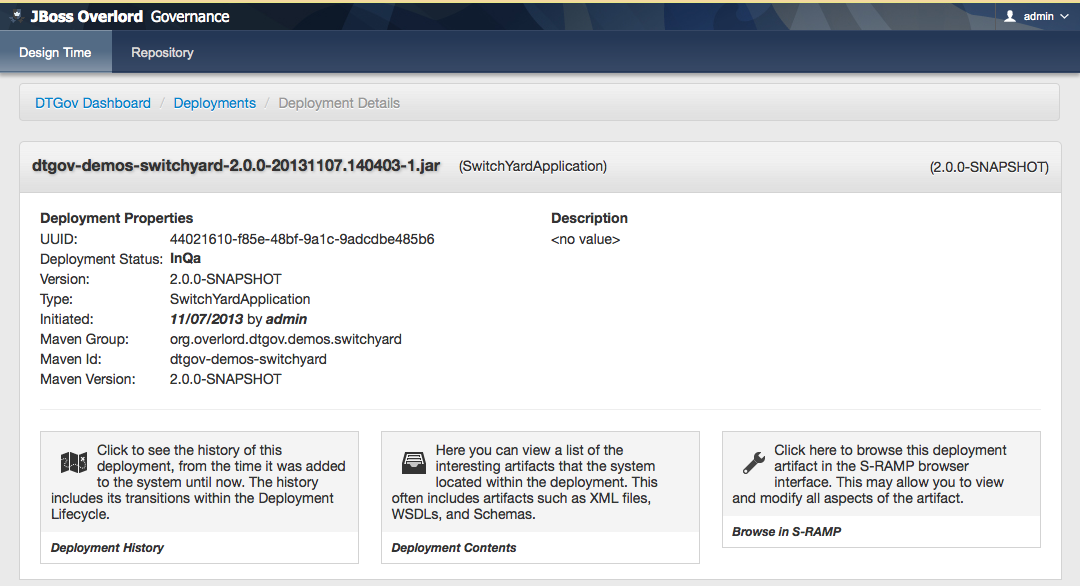The height and width of the screenshot is (586, 1080).
Task: Click the Maven Group: field label
Action: [x=84, y=339]
